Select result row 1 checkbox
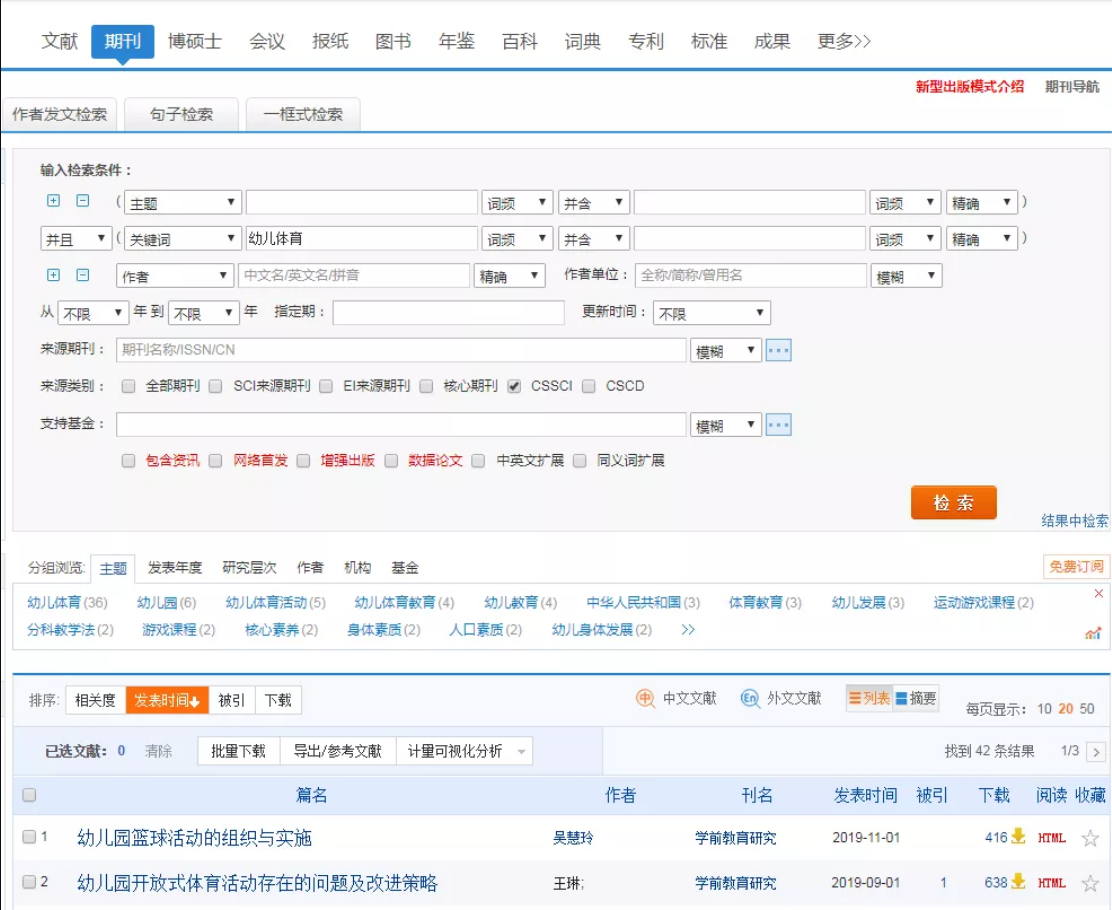Viewport: 1112px width, 910px height. click(x=29, y=837)
